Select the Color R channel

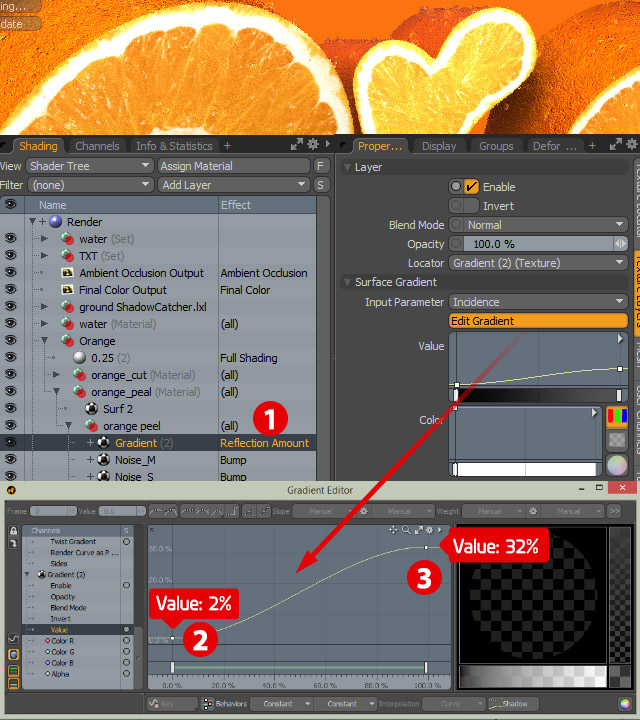tap(62, 641)
